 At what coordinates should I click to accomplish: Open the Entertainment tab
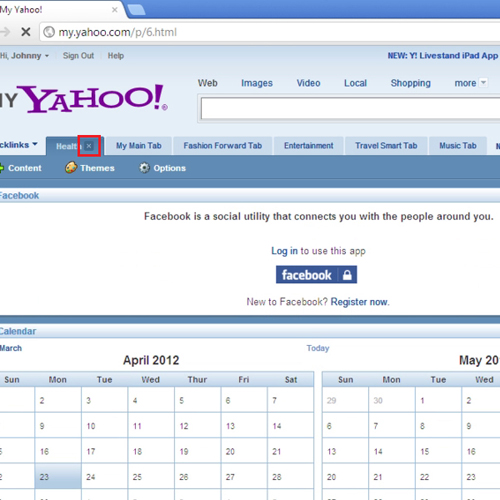tap(309, 146)
